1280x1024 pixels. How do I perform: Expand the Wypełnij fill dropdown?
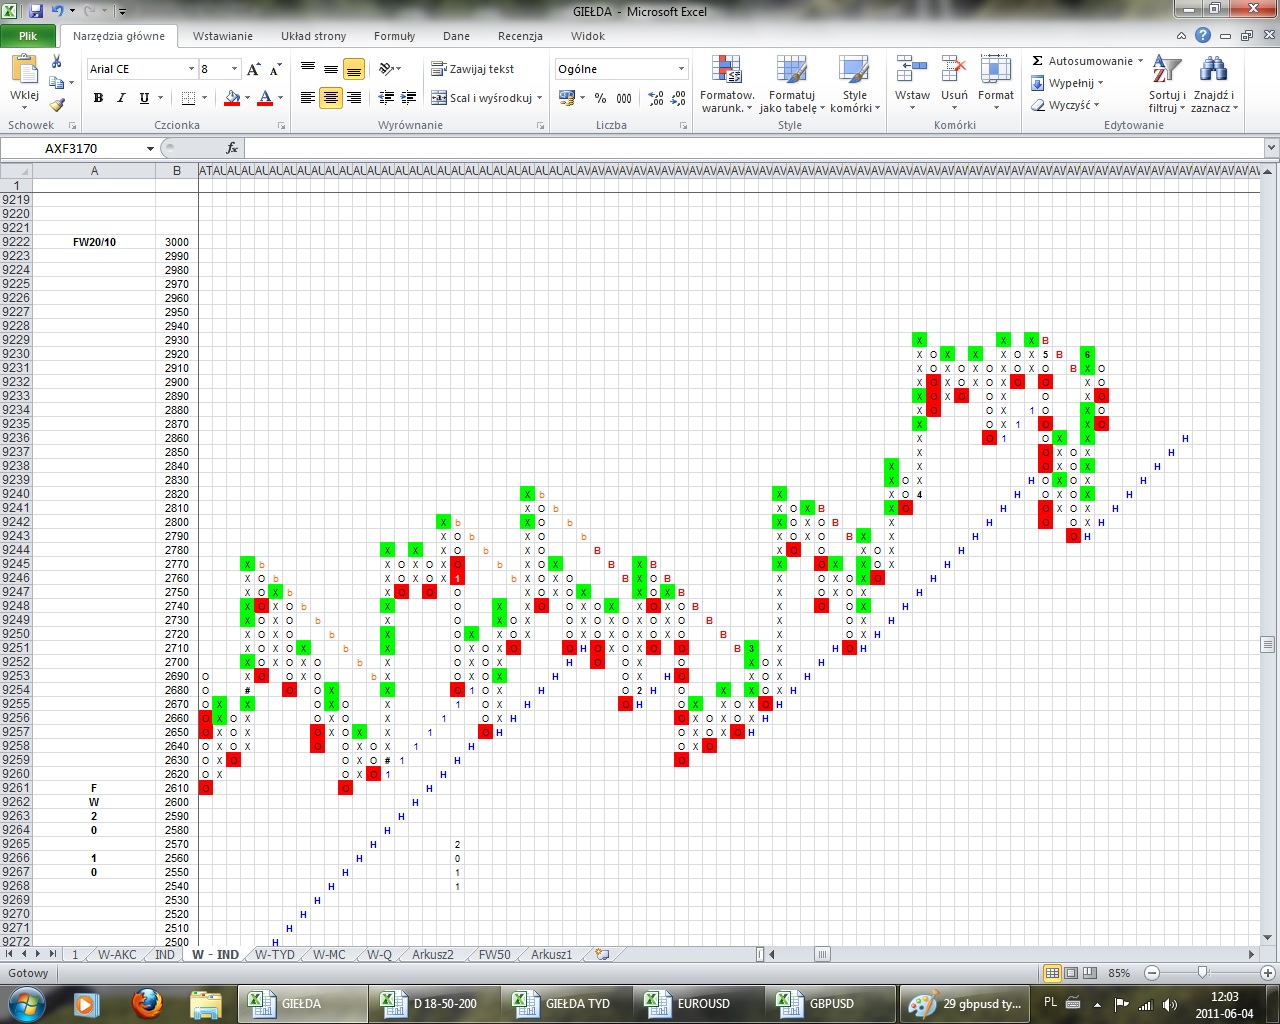click(x=1100, y=83)
